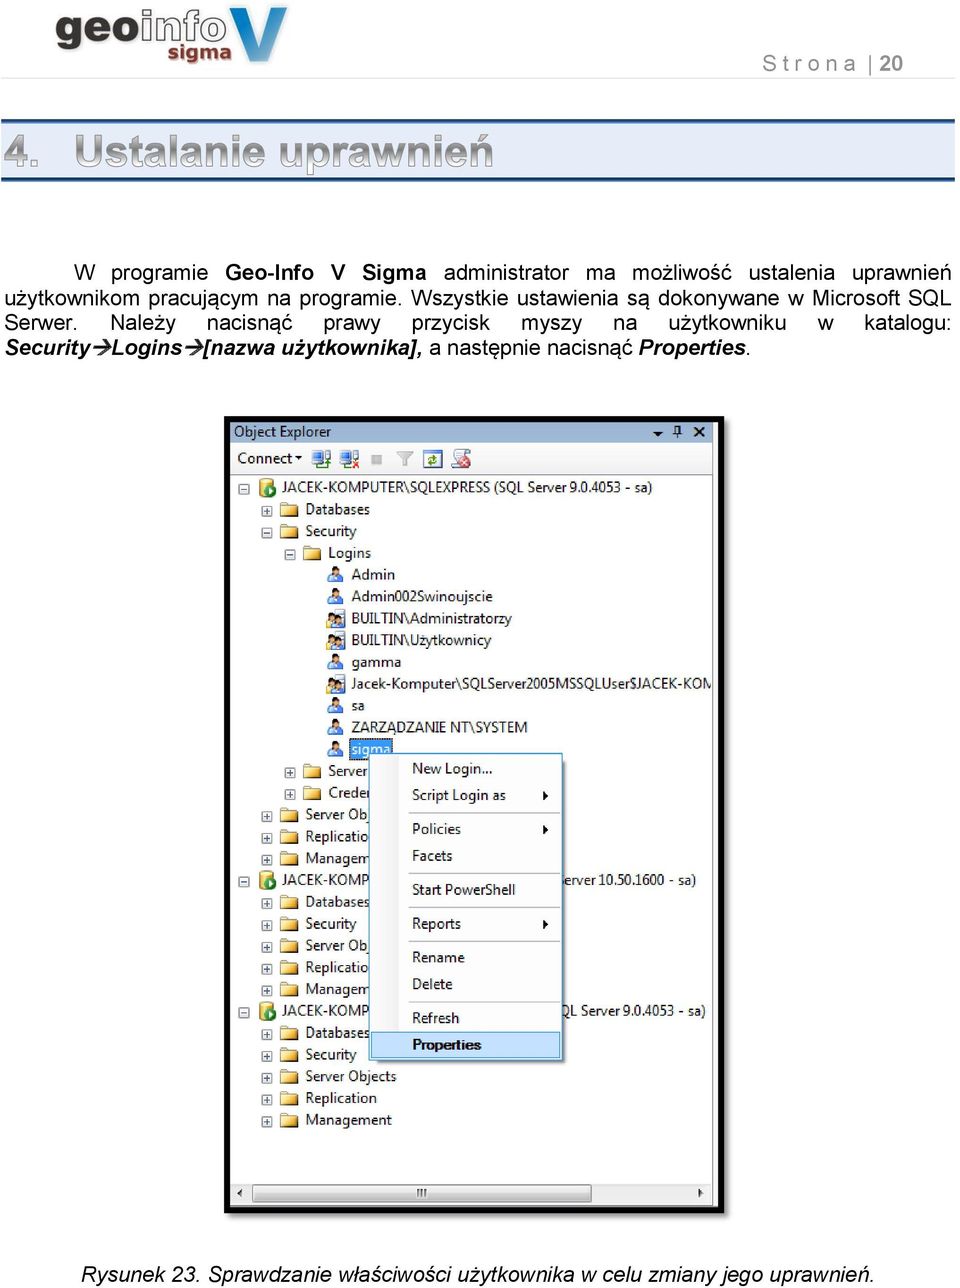Select the BUILTIN\Administratorzy login name

click(x=431, y=619)
